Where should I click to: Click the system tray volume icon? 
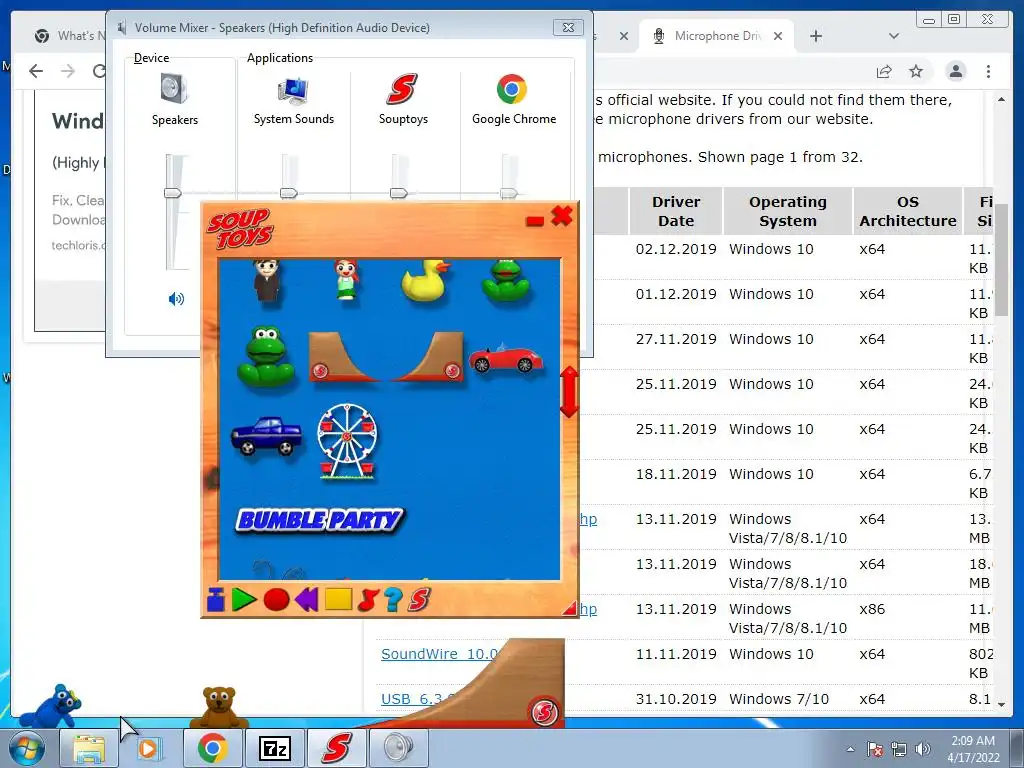click(923, 749)
